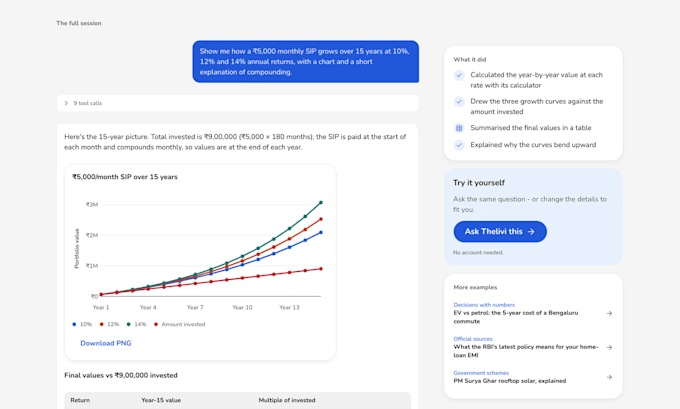Click the check icon beside 'Calculated the year-by-year value'
The width and height of the screenshot is (680, 409).
pyautogui.click(x=459, y=75)
